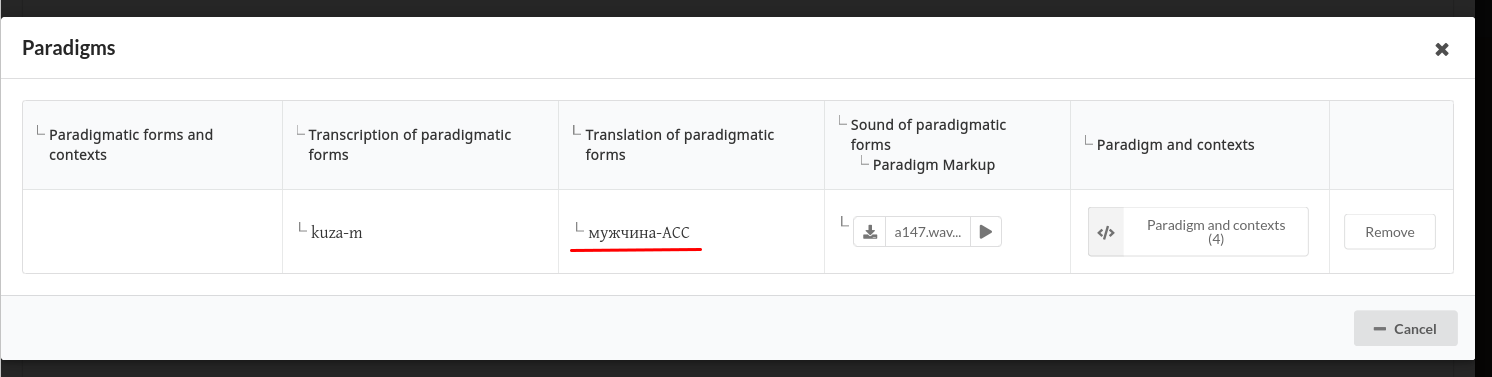The width and height of the screenshot is (1492, 377).
Task: Click the code brackets icon
Action: click(x=1106, y=232)
